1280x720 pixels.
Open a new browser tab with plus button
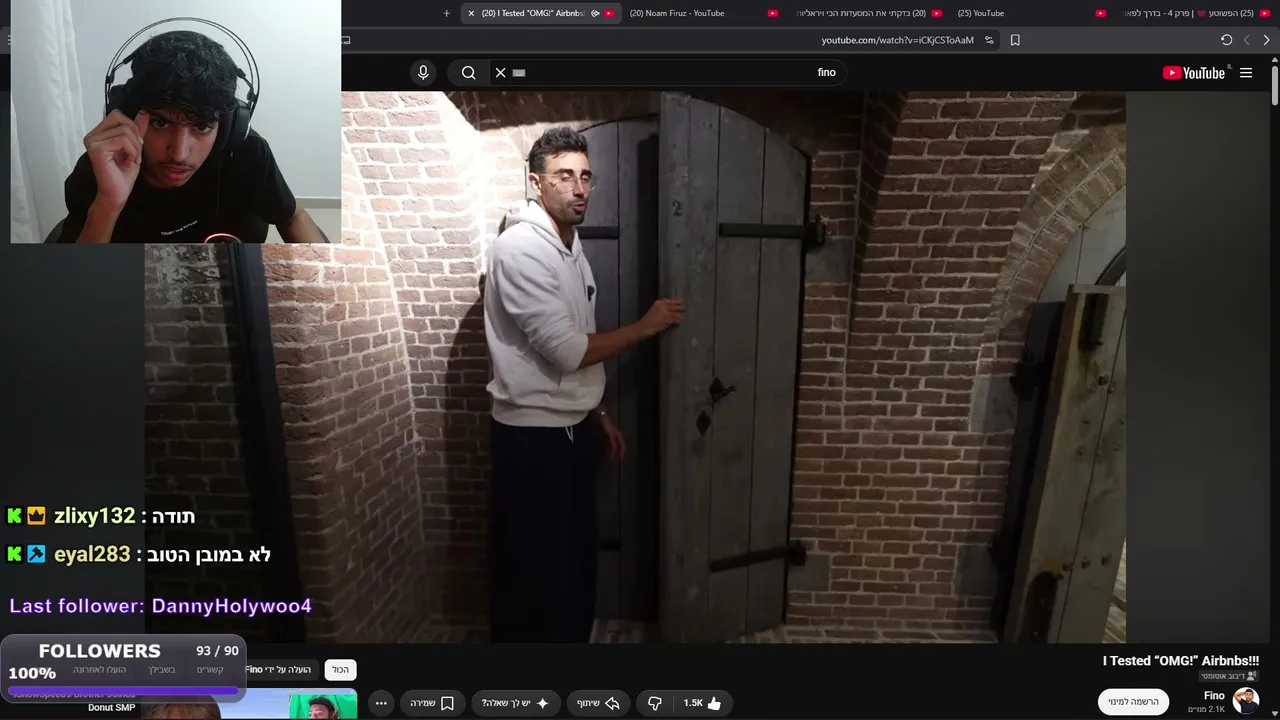(446, 13)
